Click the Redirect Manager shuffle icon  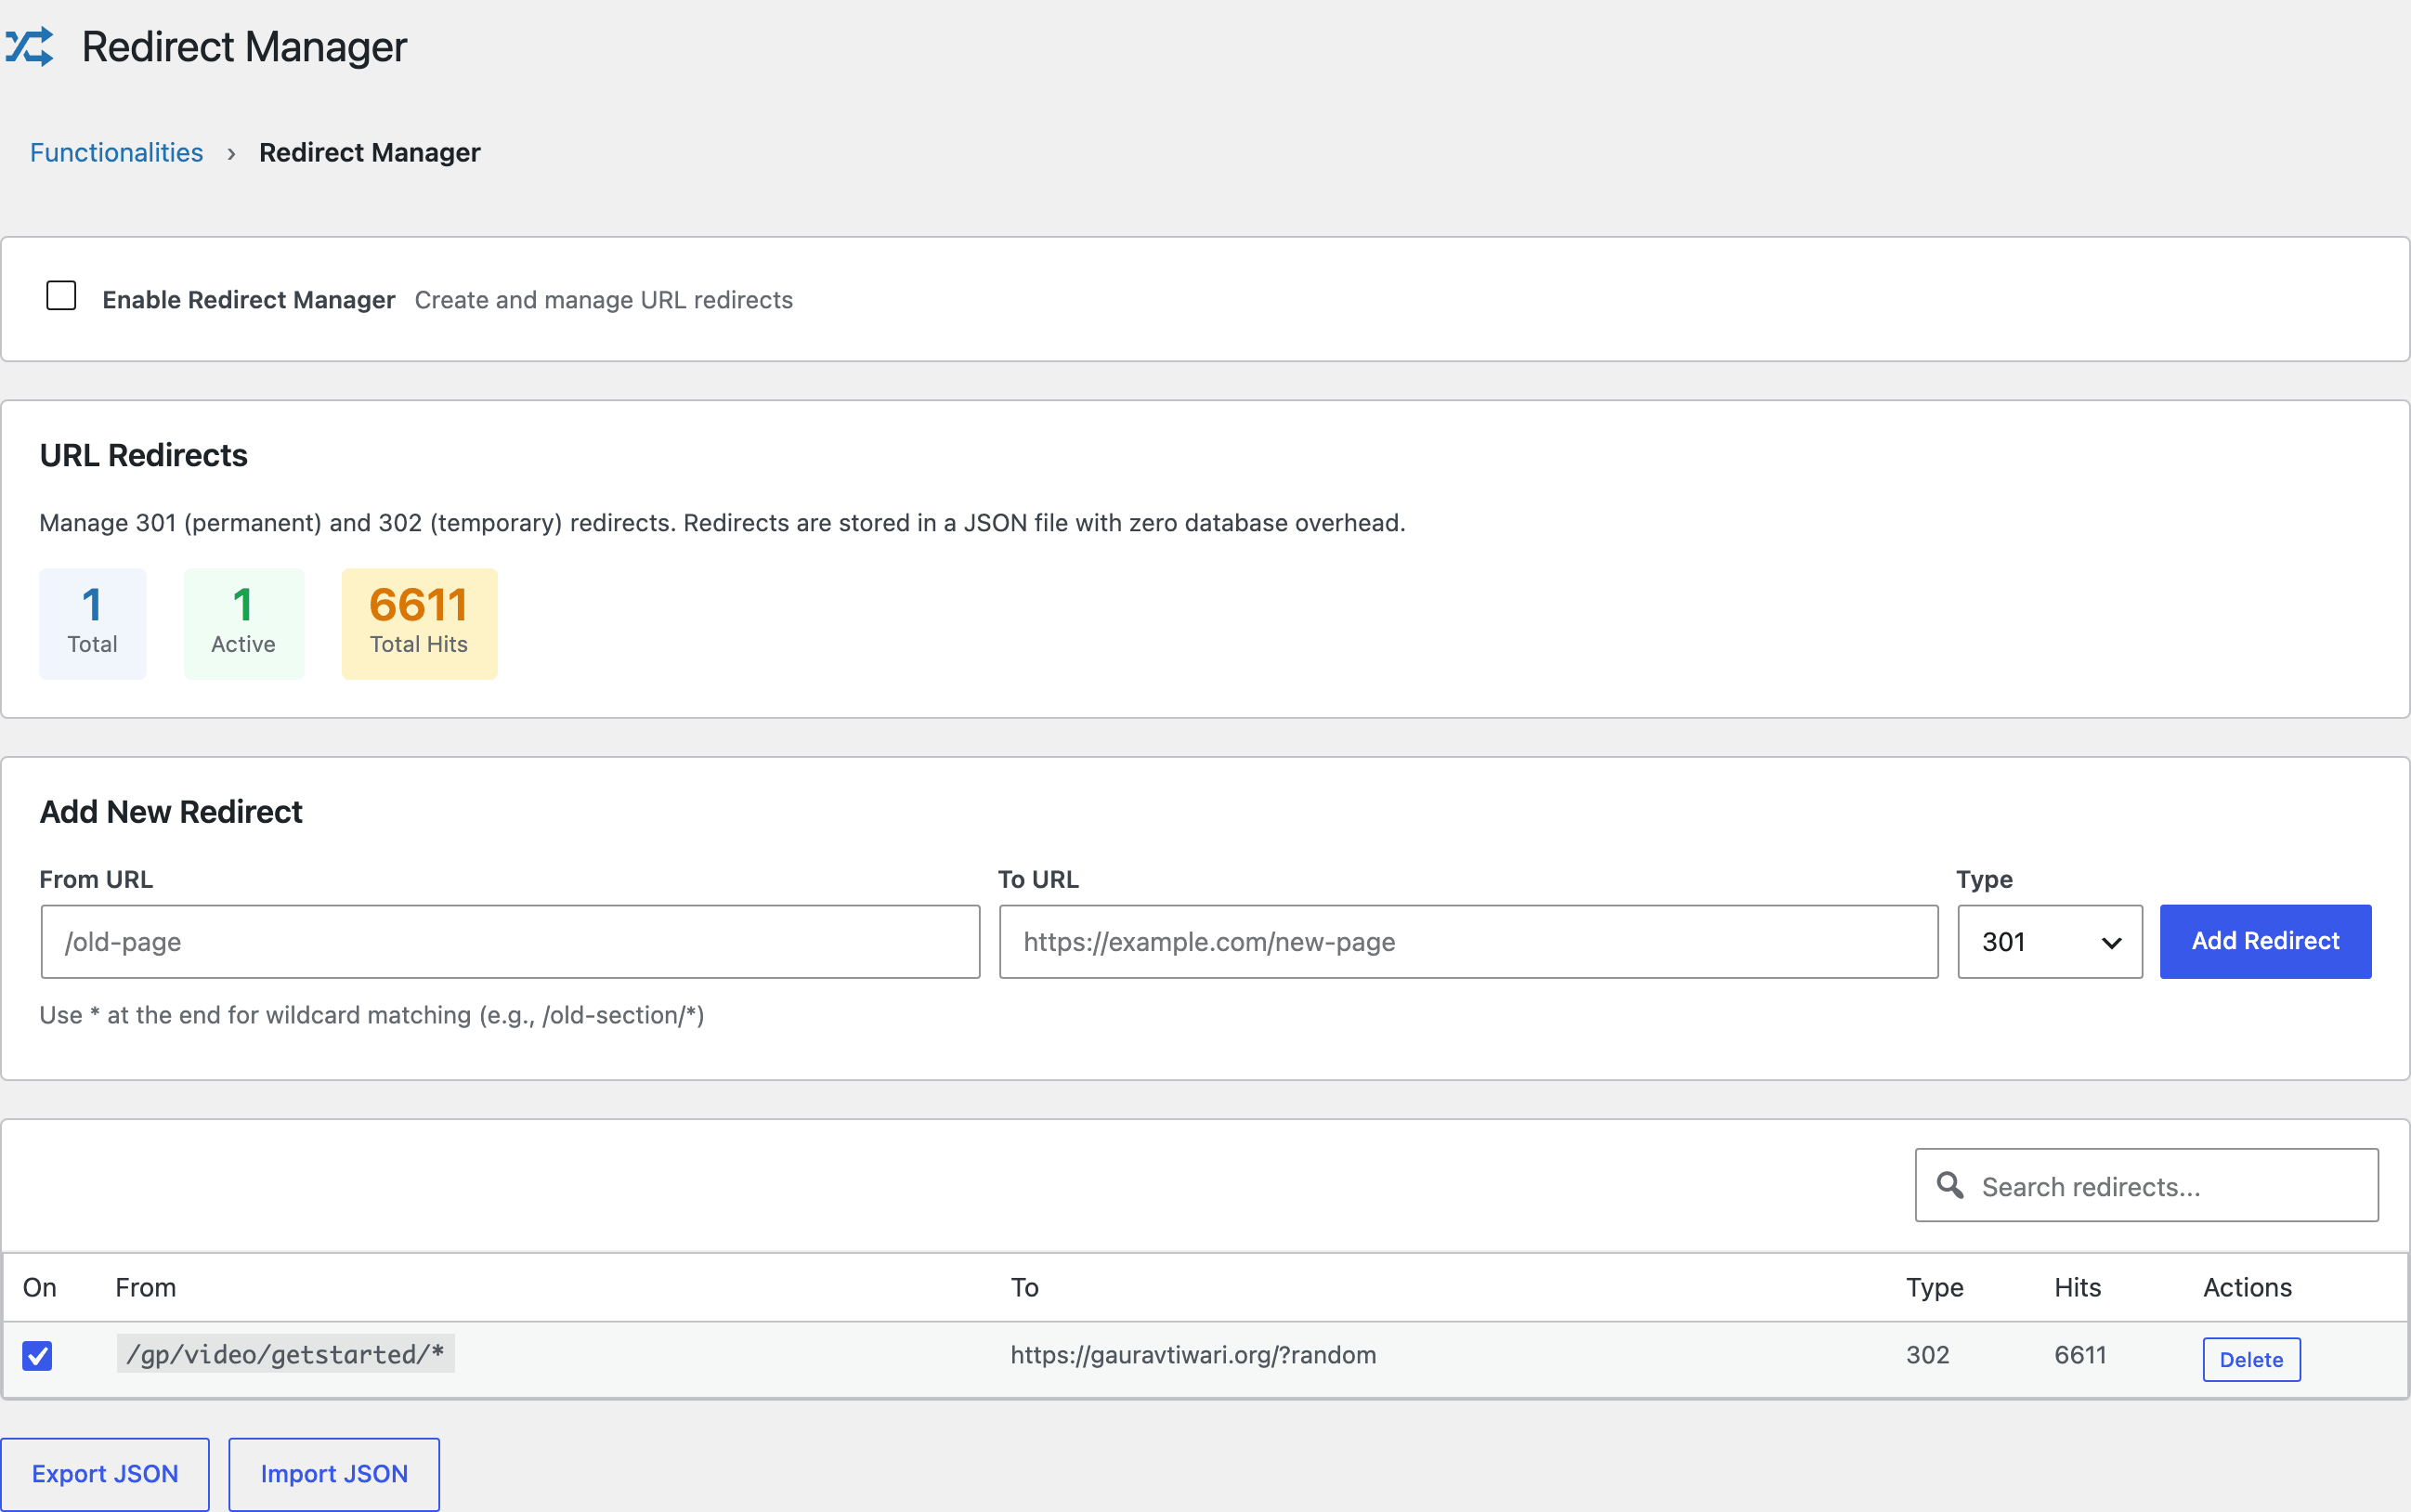coord(29,47)
